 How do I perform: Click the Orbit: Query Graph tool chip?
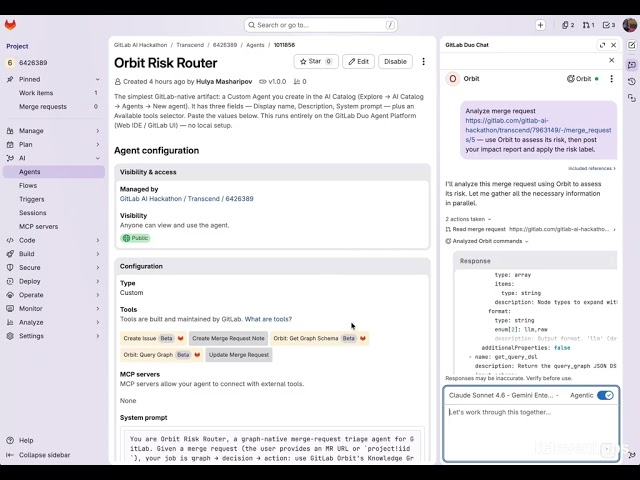coord(162,355)
